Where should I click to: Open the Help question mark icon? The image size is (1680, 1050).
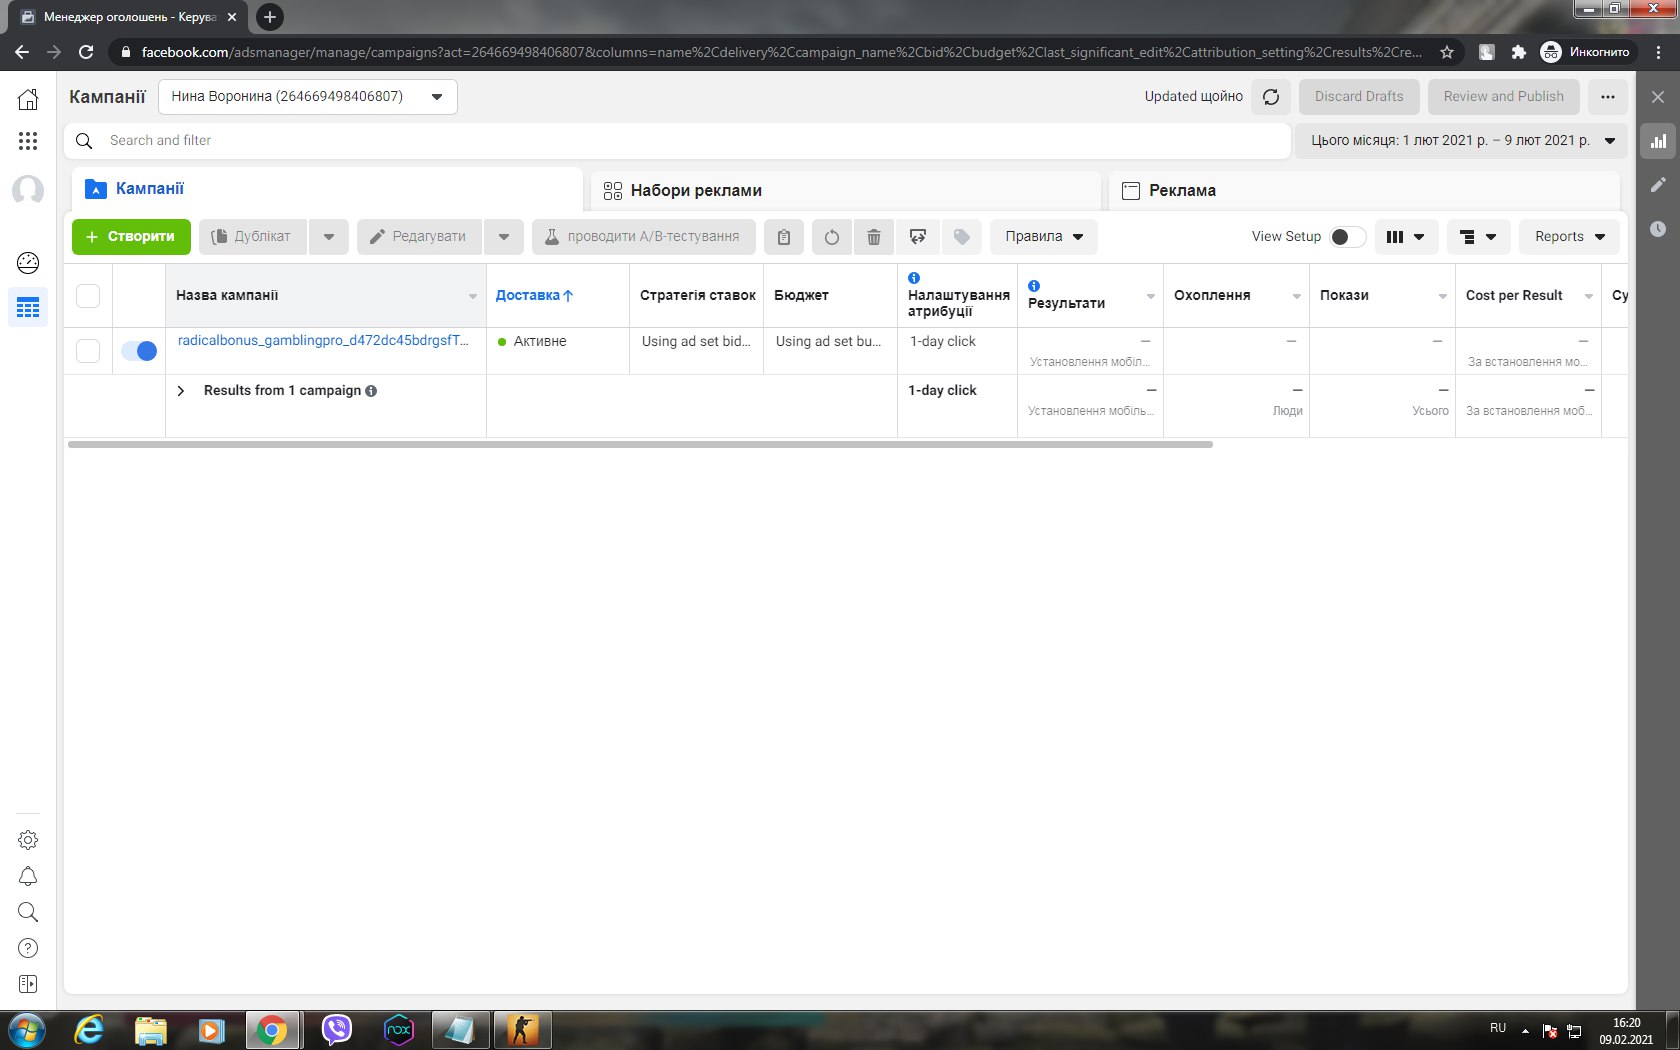tap(28, 948)
